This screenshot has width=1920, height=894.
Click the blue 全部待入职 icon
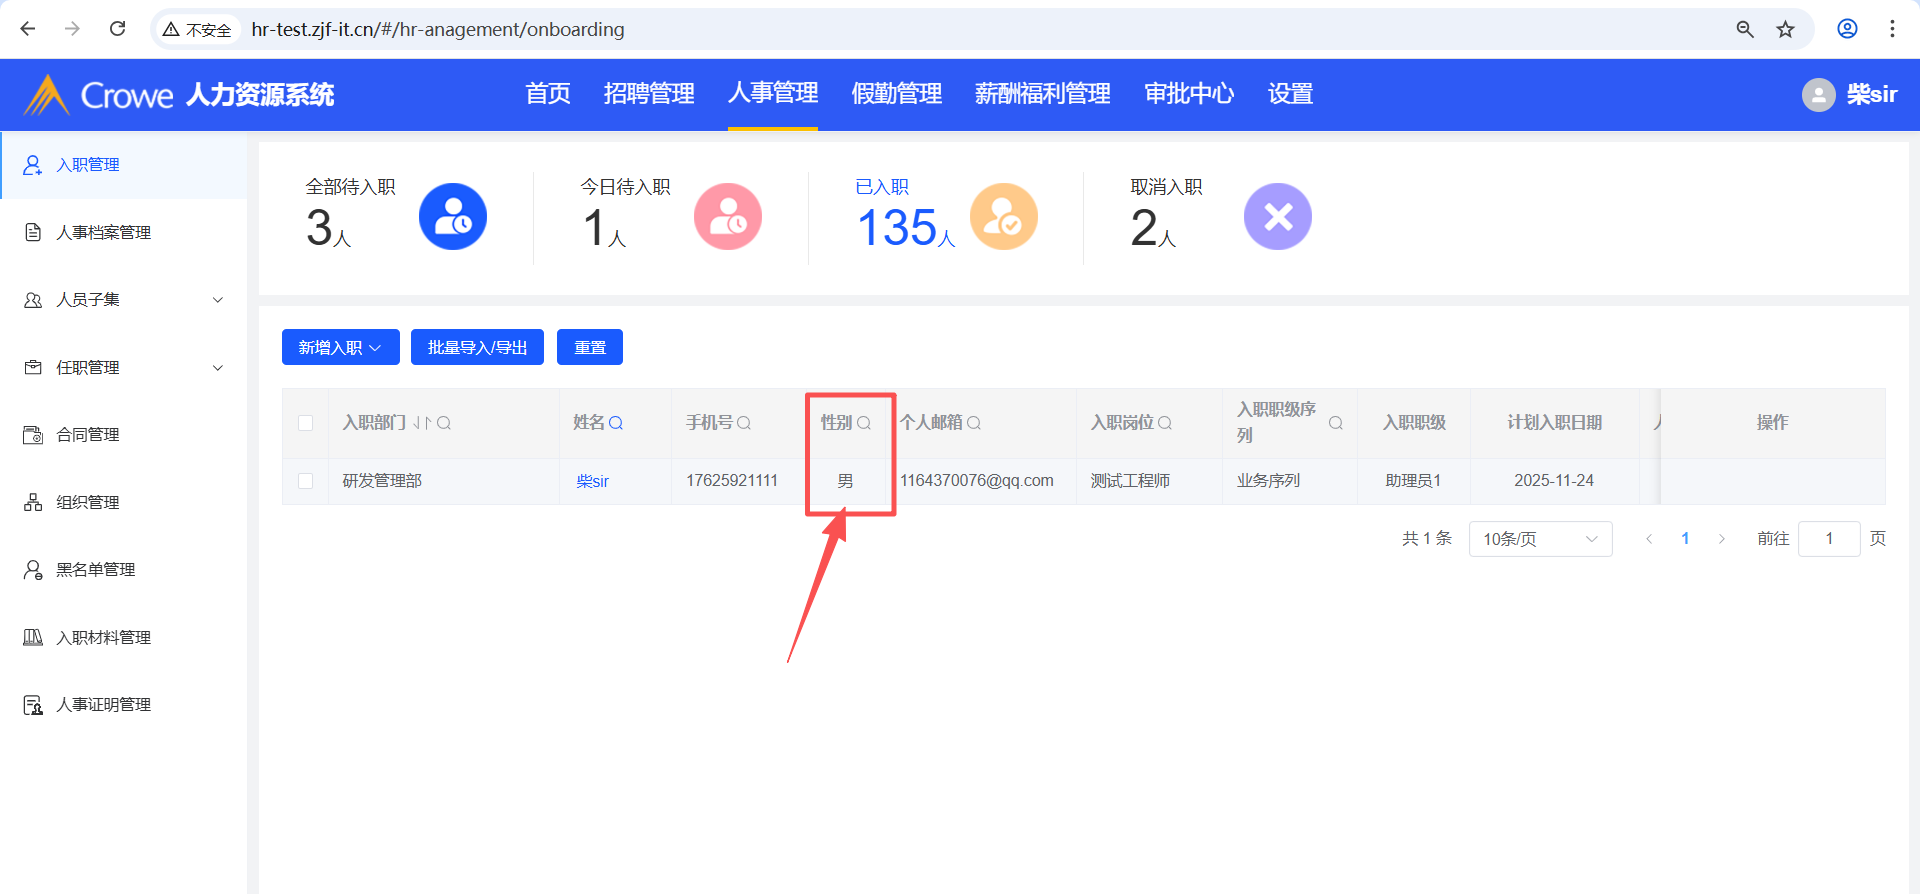click(453, 217)
